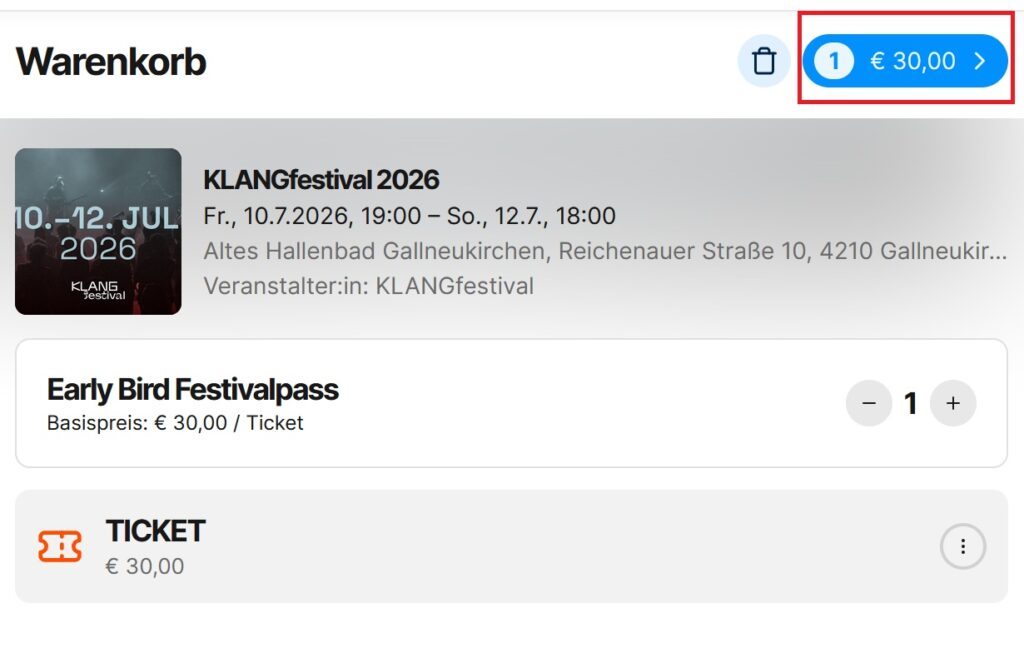The image size is (1024, 648).
Task: Open the three-dot options menu for TICKET
Action: tap(963, 546)
